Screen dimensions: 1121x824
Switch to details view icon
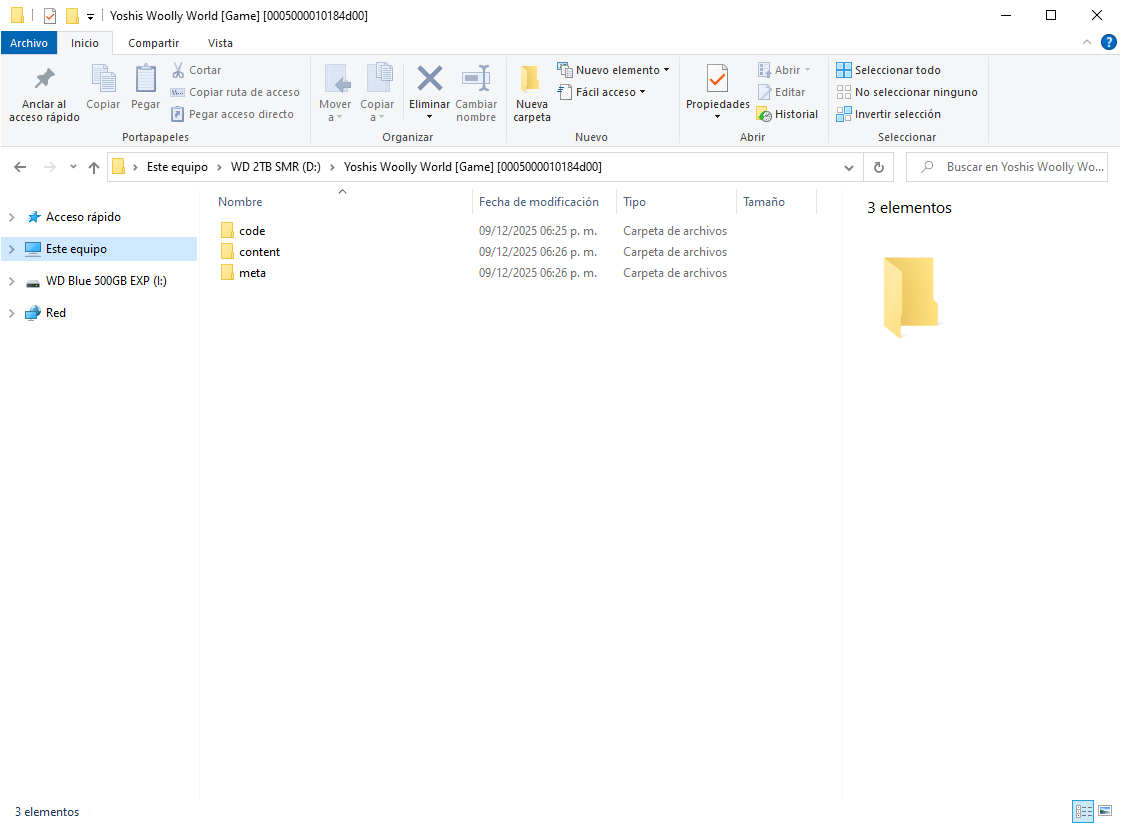[1083, 811]
